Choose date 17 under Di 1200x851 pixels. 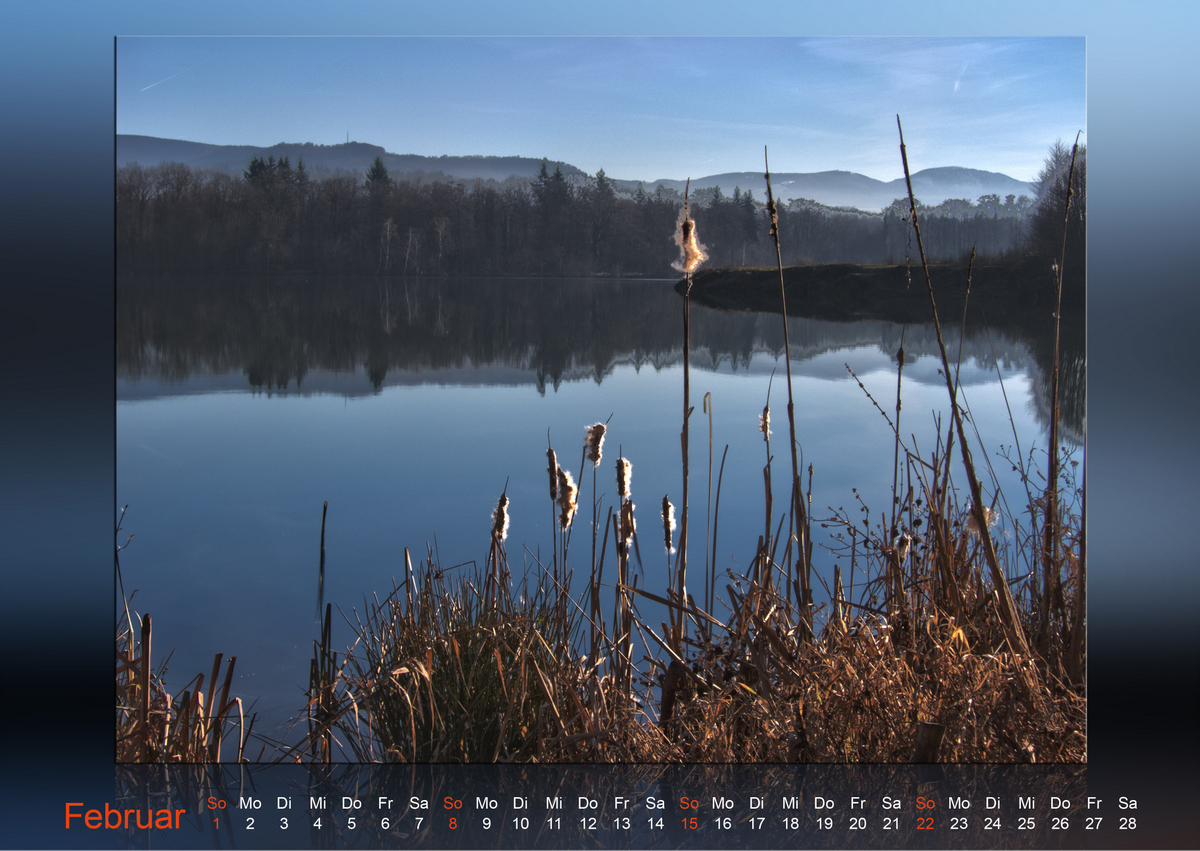[756, 824]
